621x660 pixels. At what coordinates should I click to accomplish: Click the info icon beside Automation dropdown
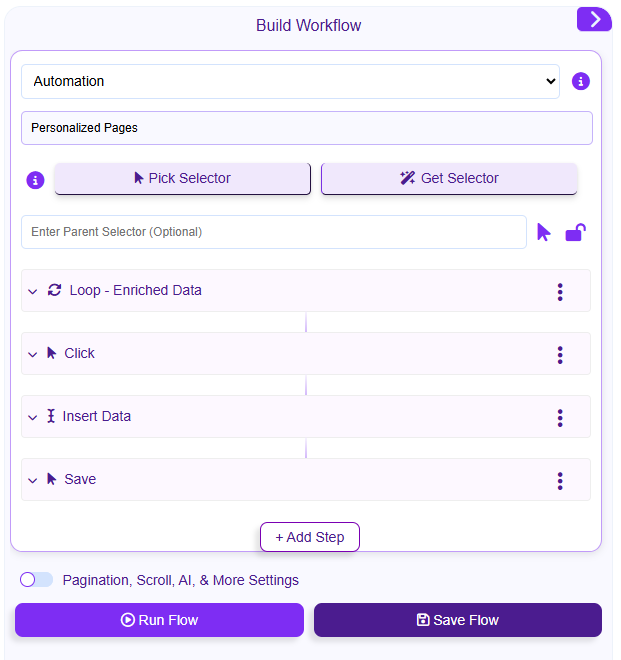[580, 81]
